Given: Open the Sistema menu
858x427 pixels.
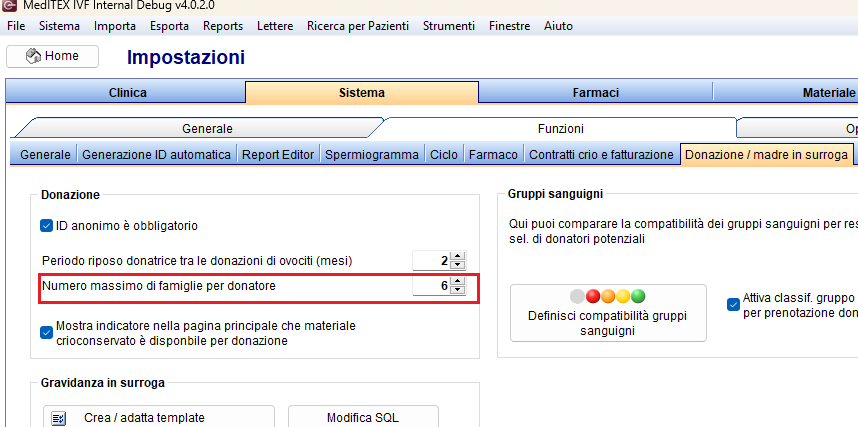Looking at the screenshot, I should pyautogui.click(x=59, y=26).
